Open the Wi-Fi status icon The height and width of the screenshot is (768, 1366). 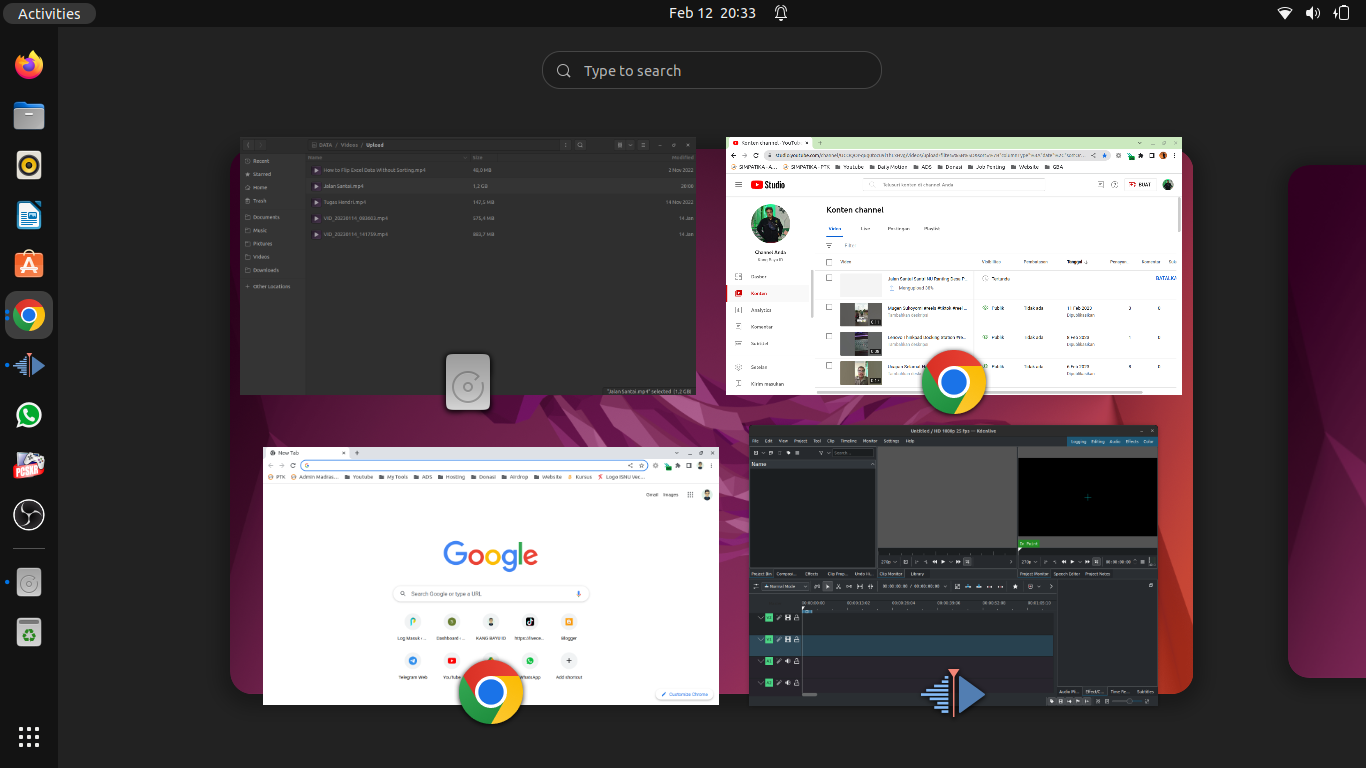point(1285,13)
